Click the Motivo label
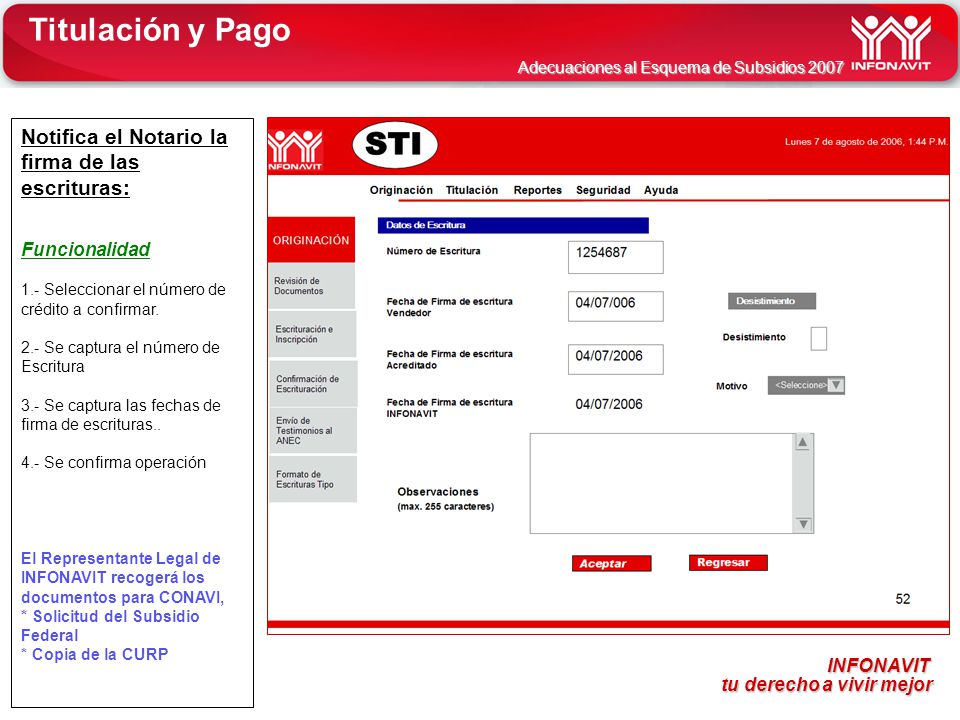960x720 pixels. point(732,386)
